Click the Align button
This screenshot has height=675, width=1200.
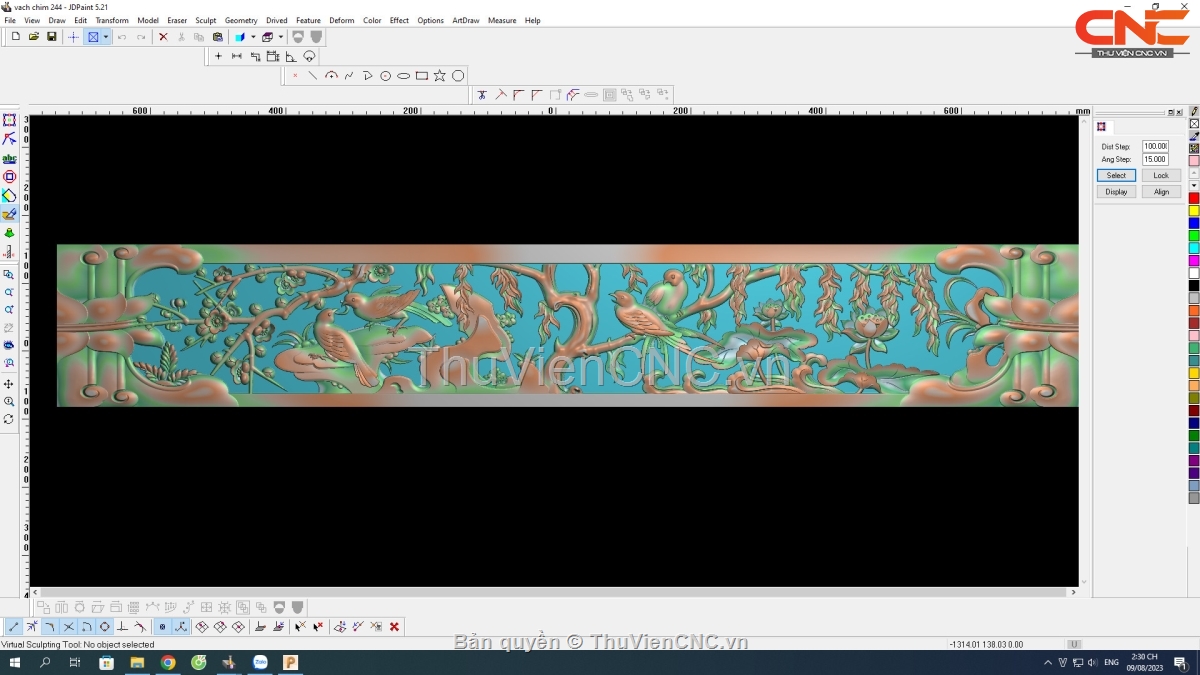1161,191
